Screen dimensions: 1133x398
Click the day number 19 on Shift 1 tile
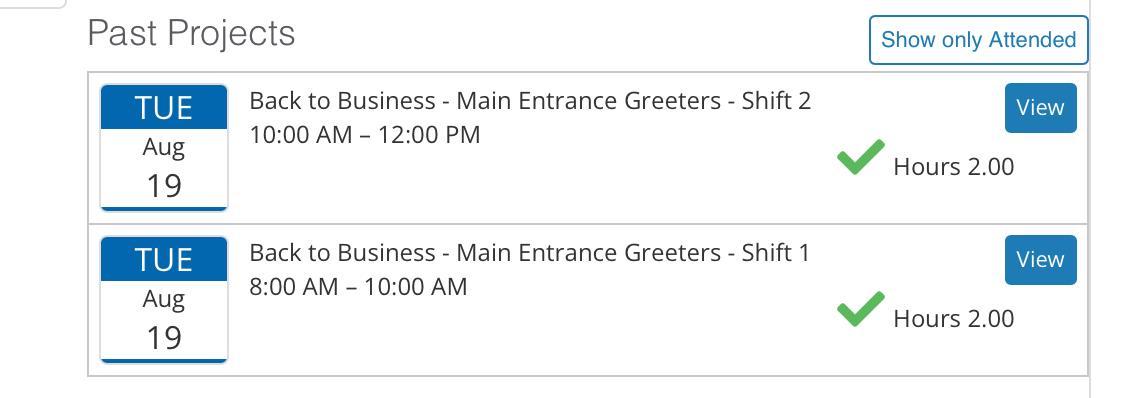click(164, 337)
